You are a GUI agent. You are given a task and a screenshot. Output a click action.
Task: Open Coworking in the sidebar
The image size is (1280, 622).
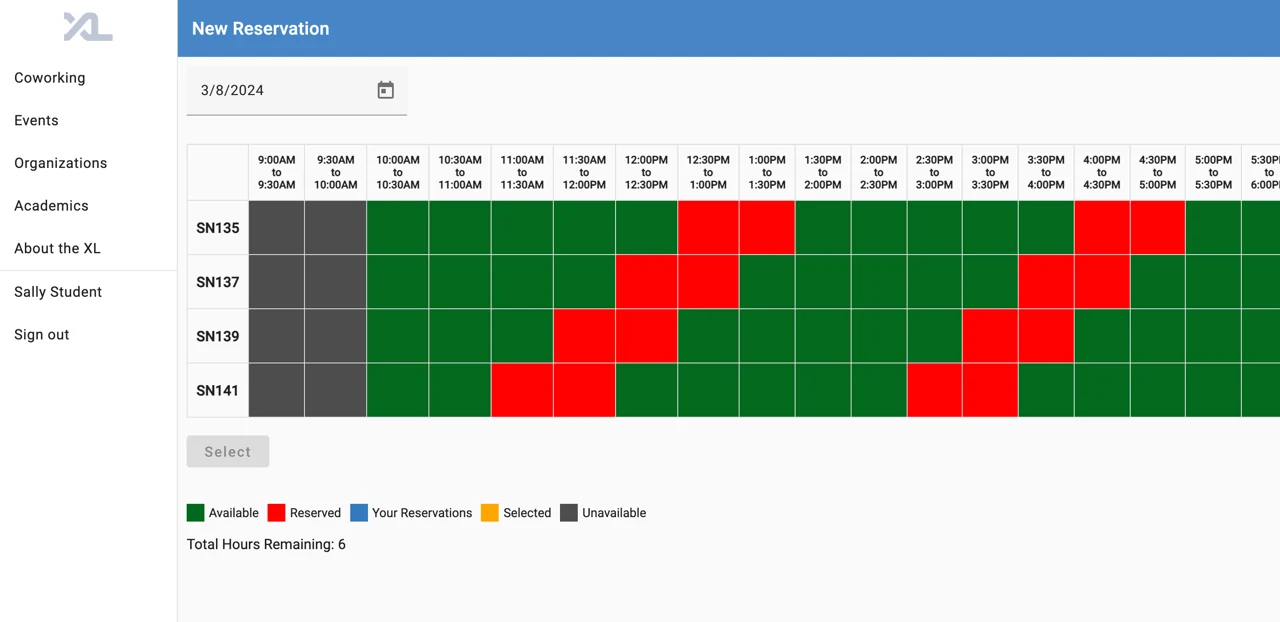(x=50, y=78)
